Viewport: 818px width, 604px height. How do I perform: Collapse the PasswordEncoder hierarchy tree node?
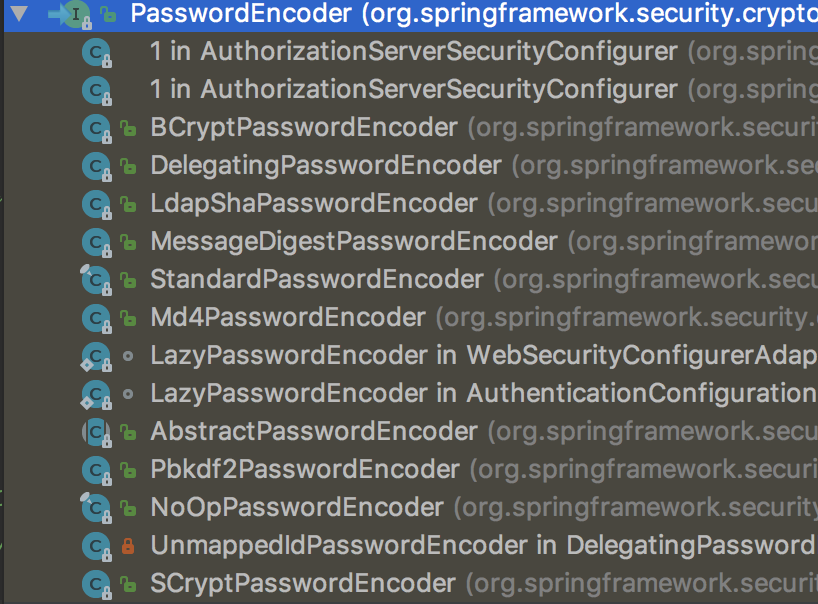[19, 14]
